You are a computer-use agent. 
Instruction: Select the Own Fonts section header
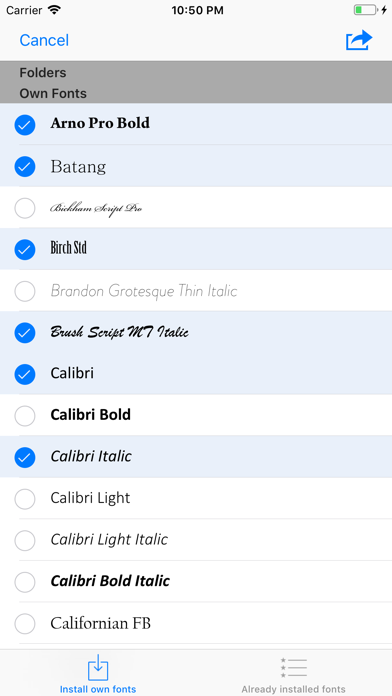(53, 93)
